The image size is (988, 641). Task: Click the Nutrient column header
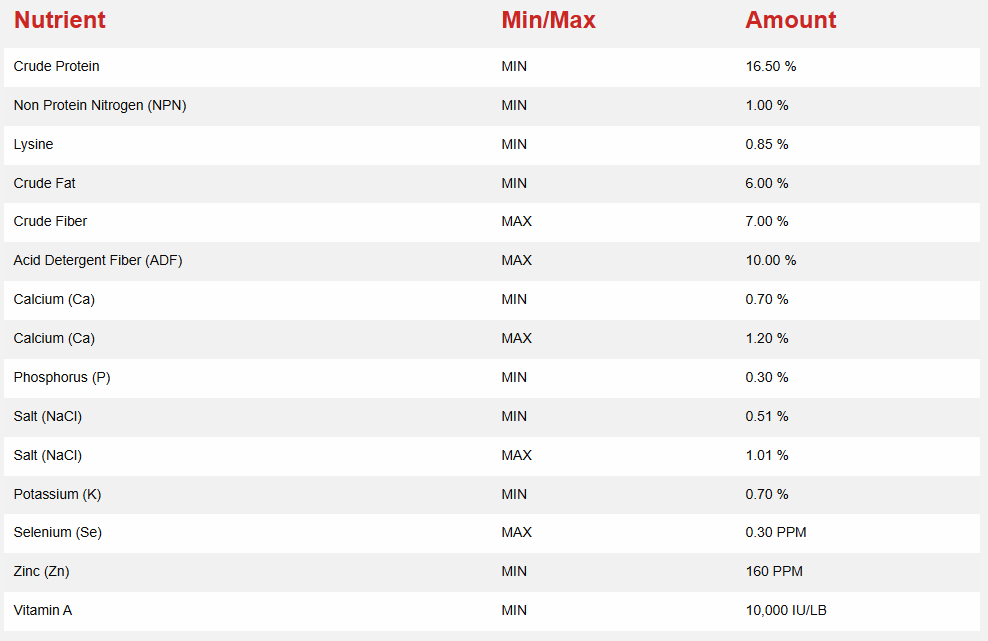[x=60, y=20]
